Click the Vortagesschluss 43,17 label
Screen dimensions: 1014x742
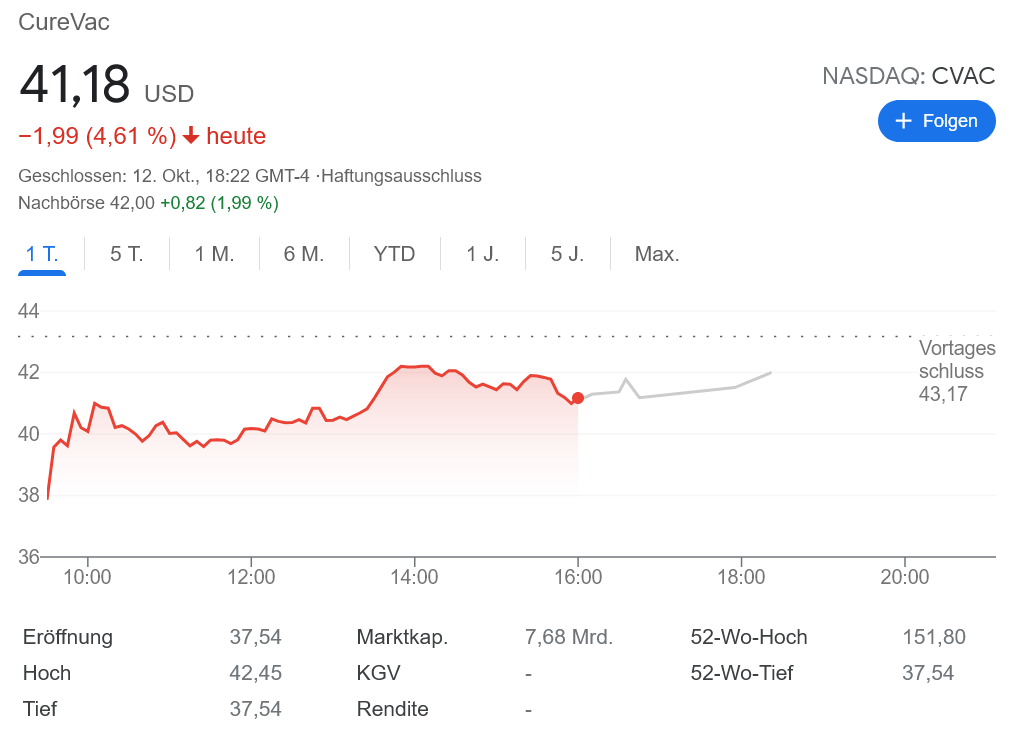(956, 371)
